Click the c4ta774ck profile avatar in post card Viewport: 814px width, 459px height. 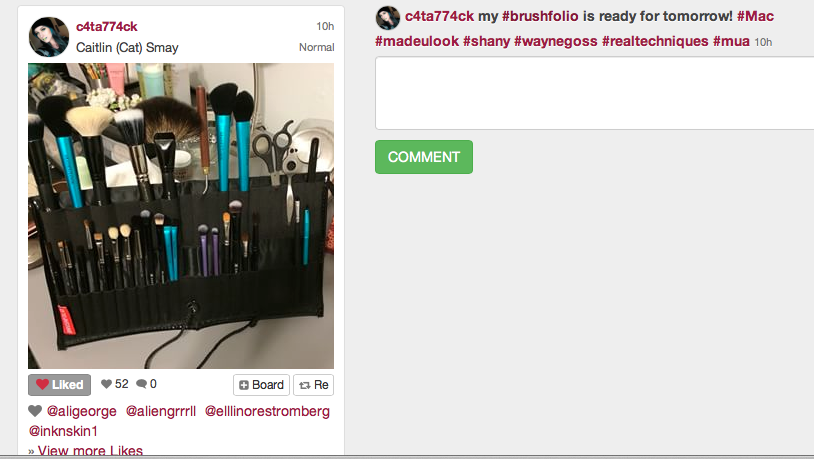(x=49, y=37)
